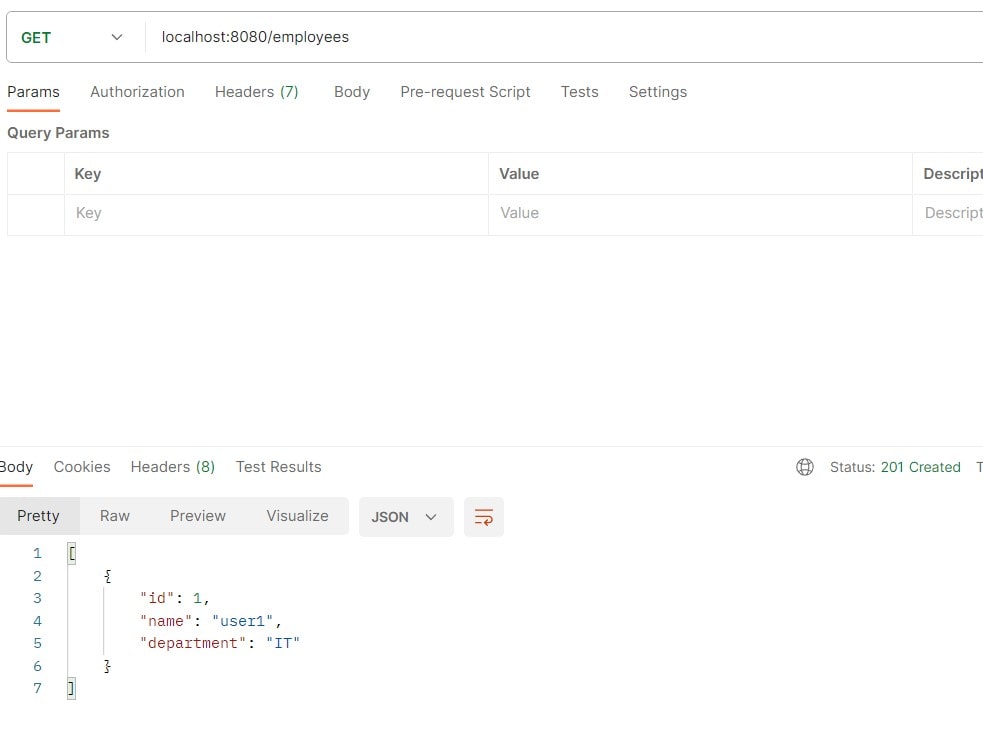Image resolution: width=983 pixels, height=735 pixels.
Task: Click the empty query param Key field
Action: [276, 213]
